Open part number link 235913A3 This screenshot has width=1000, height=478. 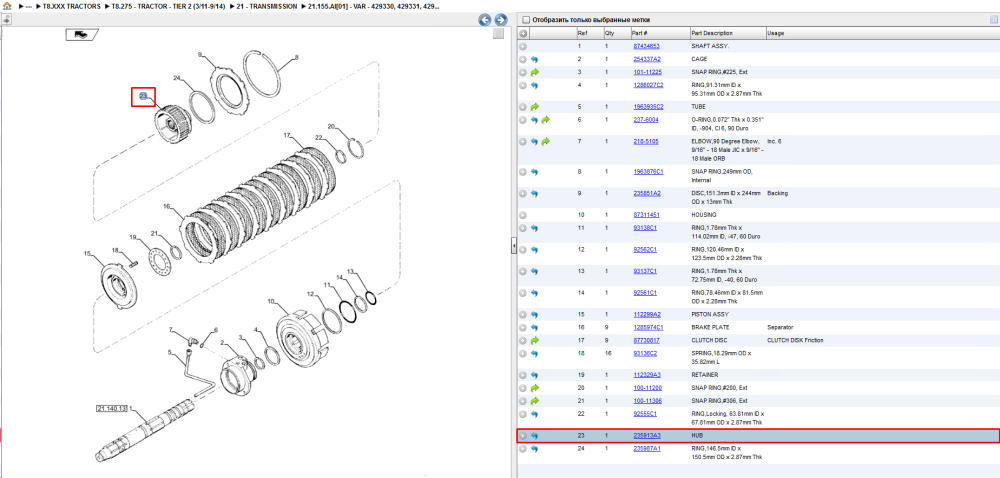coord(647,436)
